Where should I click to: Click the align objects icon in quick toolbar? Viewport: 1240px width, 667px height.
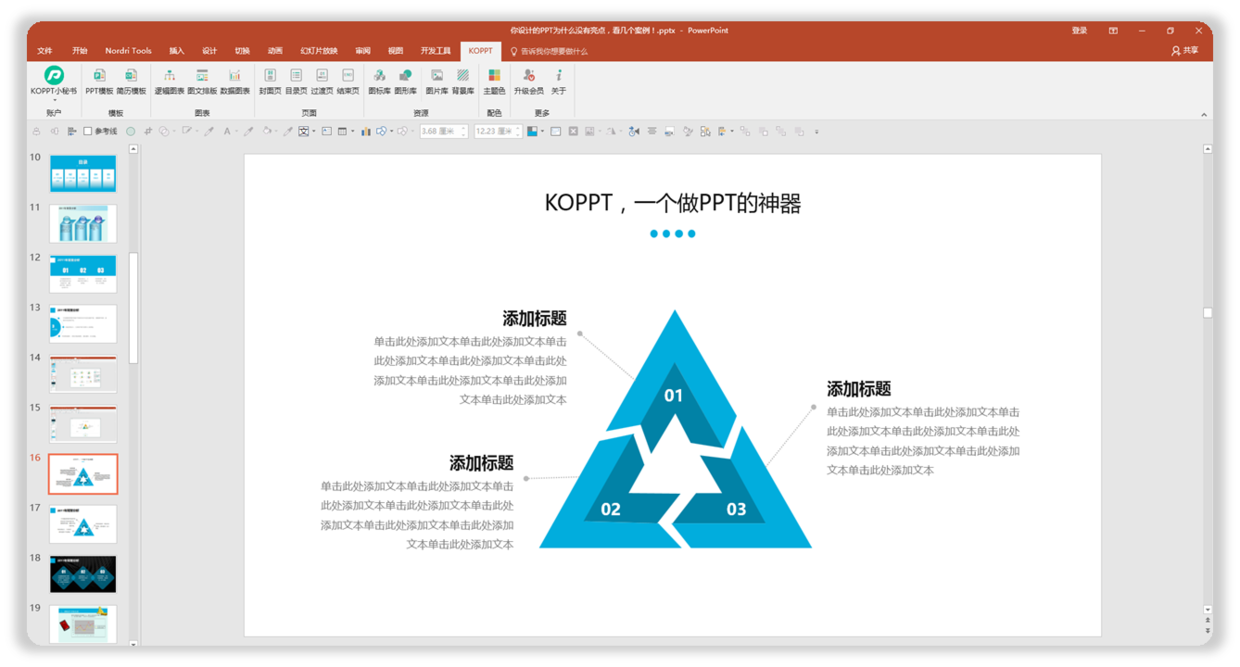72,131
